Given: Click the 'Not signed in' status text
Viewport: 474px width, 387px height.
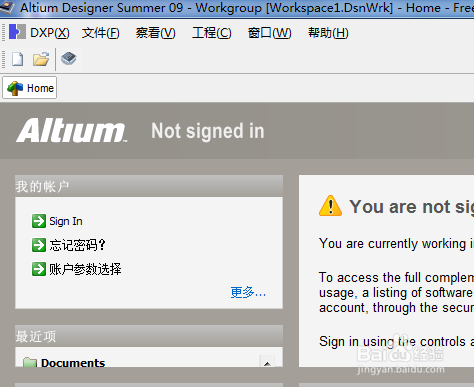Looking at the screenshot, I should [208, 131].
